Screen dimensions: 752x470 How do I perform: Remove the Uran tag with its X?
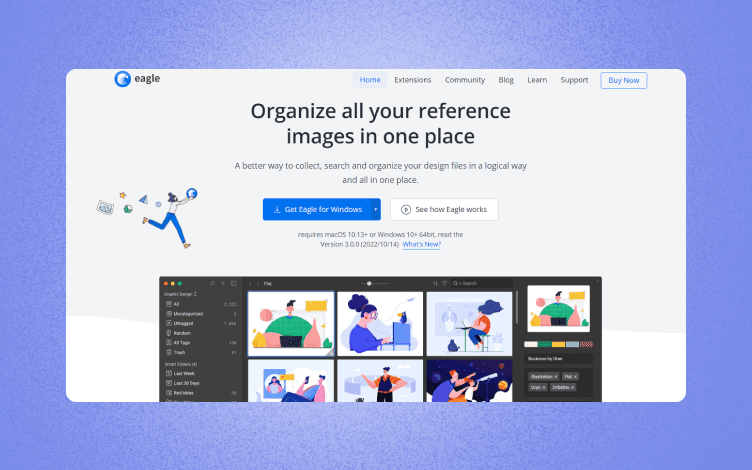tap(544, 388)
